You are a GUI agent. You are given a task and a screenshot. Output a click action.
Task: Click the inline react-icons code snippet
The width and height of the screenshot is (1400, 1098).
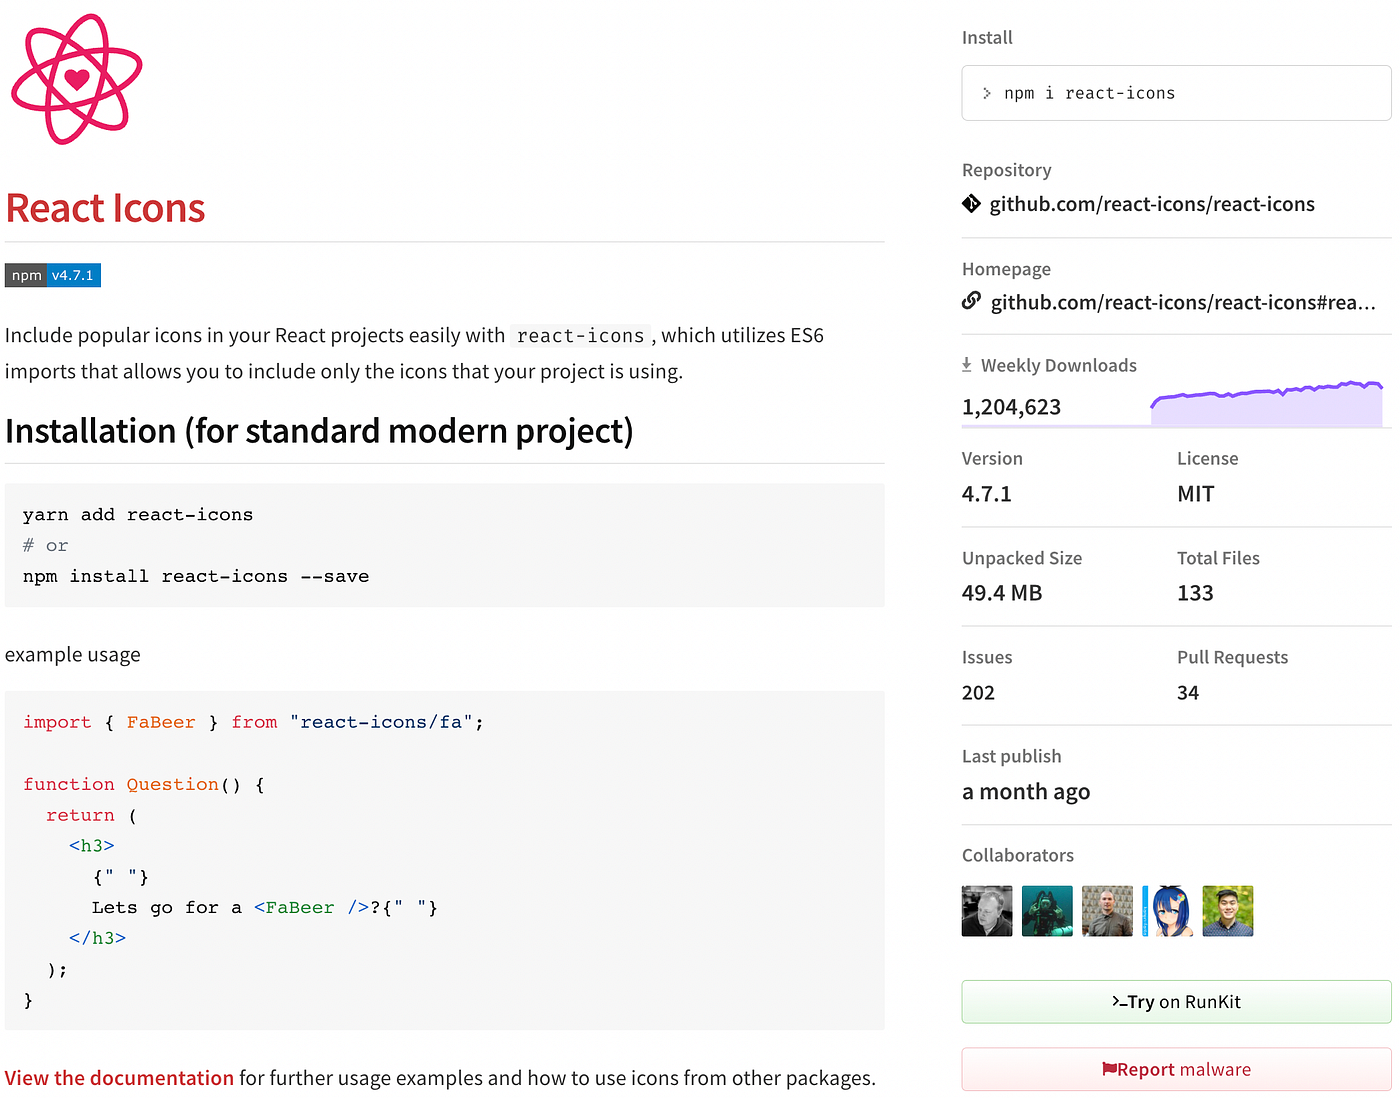tap(580, 336)
